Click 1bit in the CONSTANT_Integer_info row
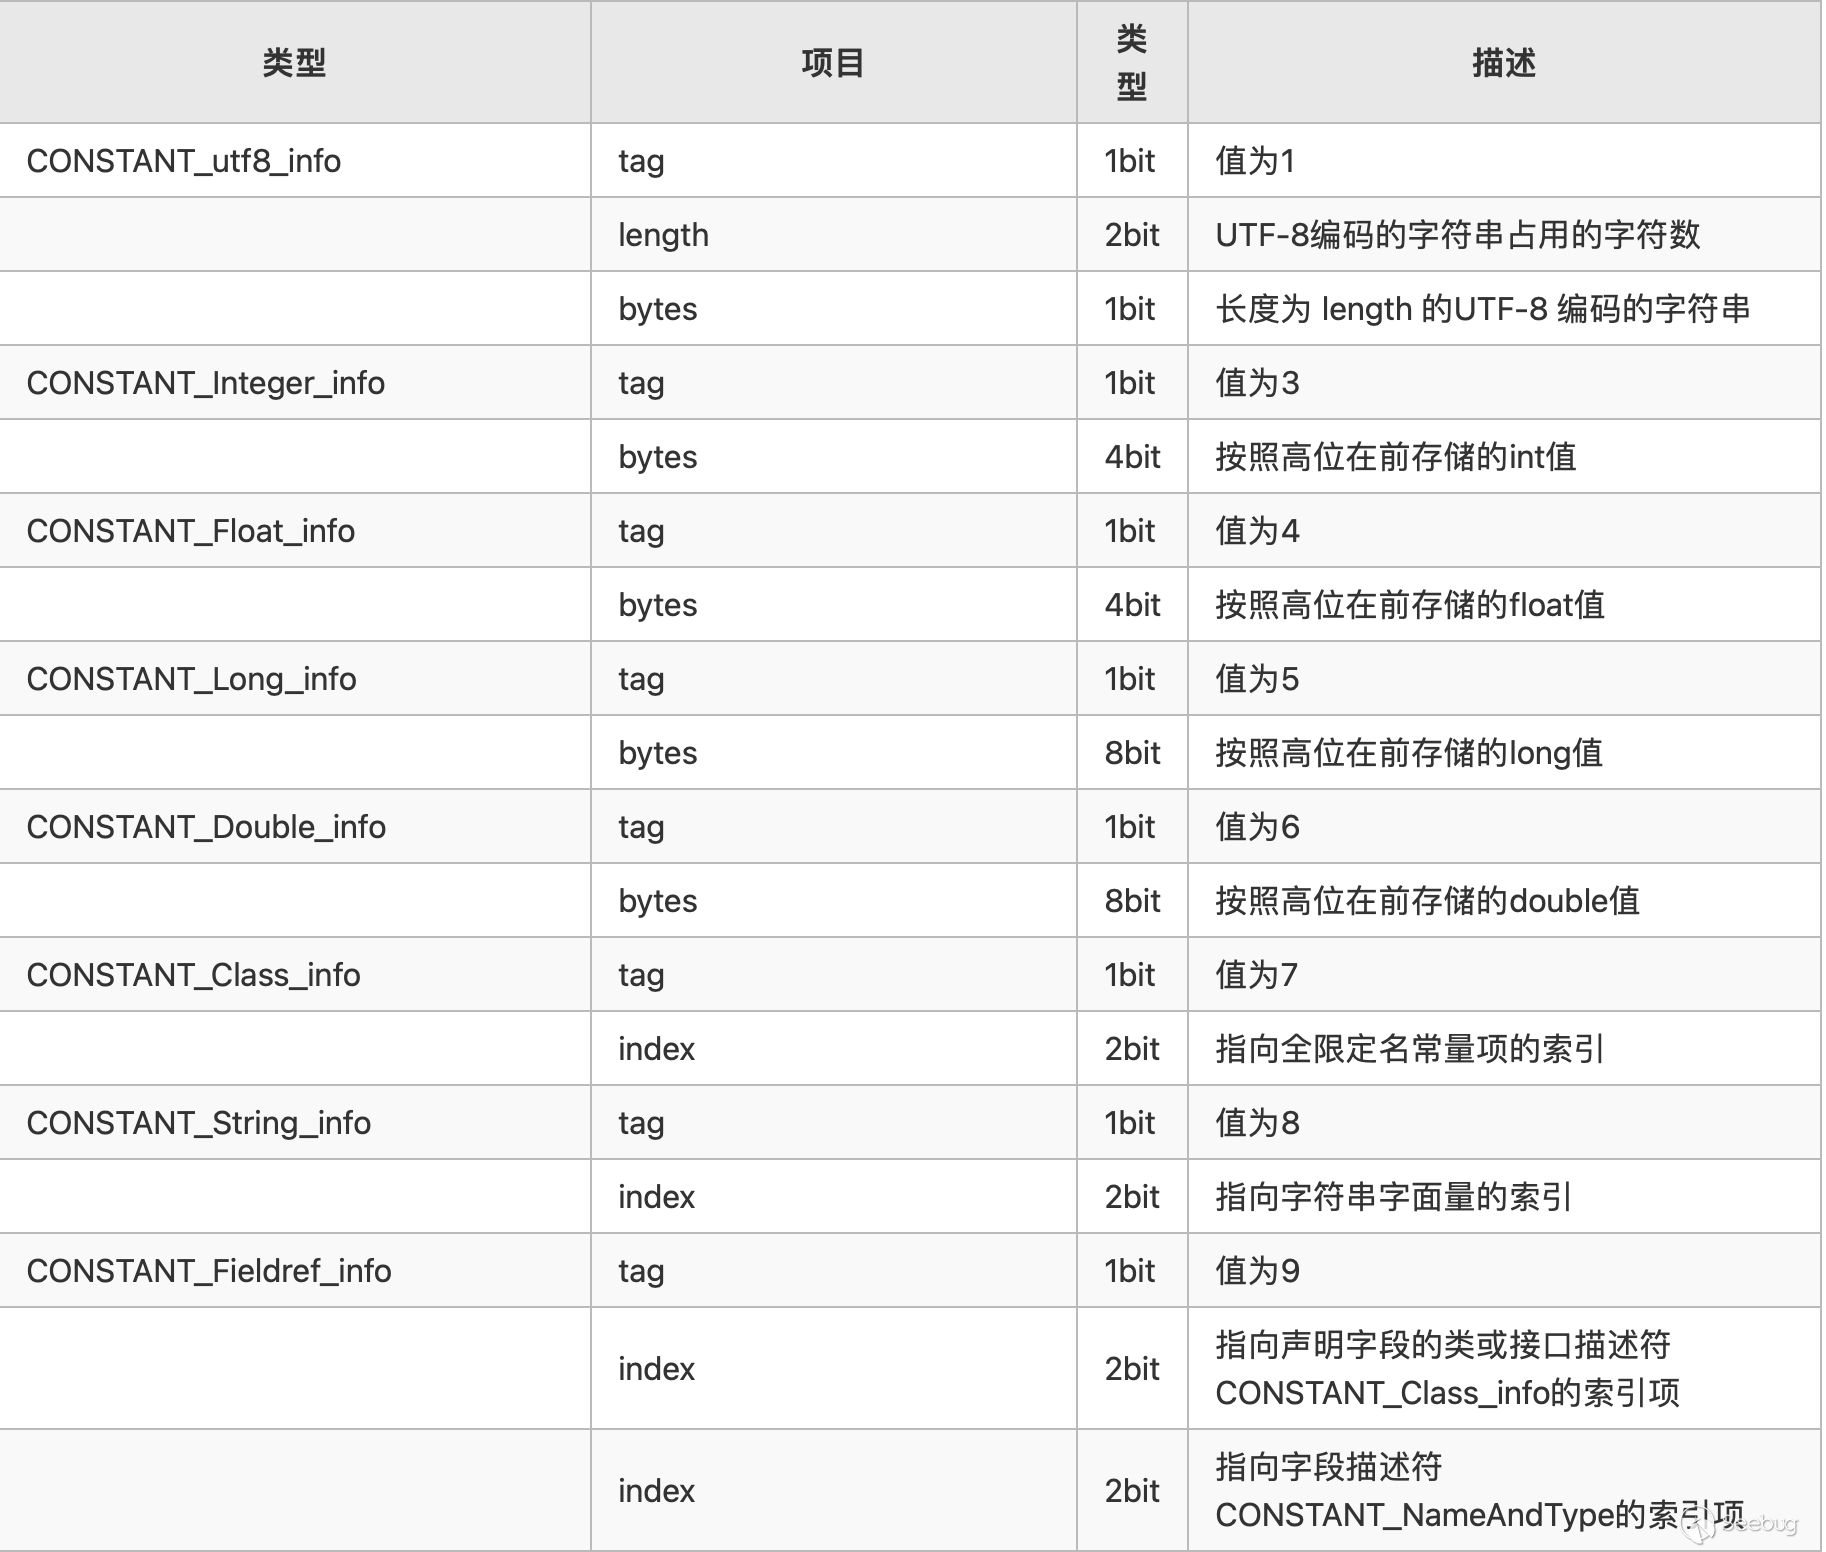Image resolution: width=1826 pixels, height=1552 pixels. [1130, 383]
